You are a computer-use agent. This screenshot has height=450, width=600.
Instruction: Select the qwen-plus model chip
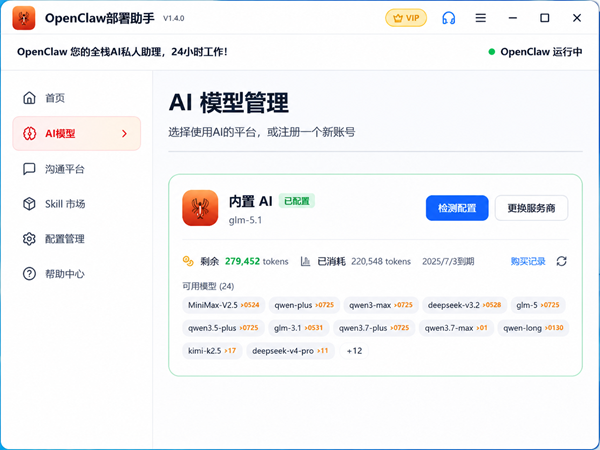coord(304,305)
